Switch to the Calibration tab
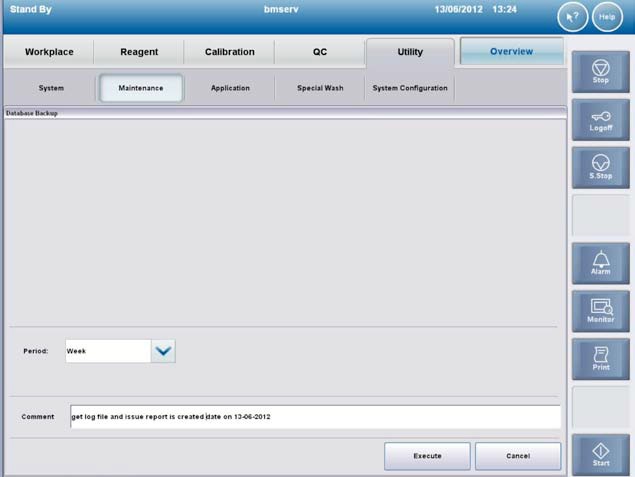This screenshot has width=635, height=477. (230, 52)
